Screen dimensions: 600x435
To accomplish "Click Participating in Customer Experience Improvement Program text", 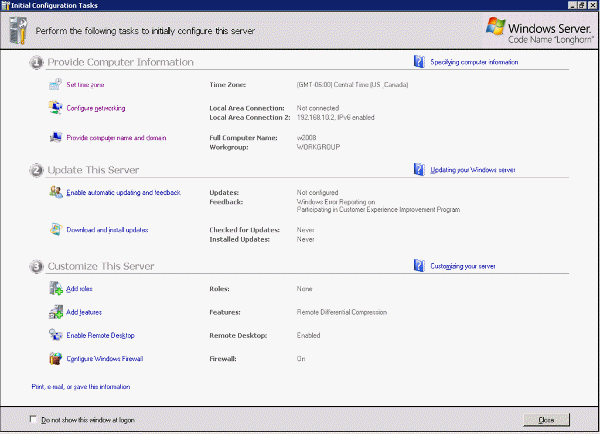I will (x=378, y=210).
